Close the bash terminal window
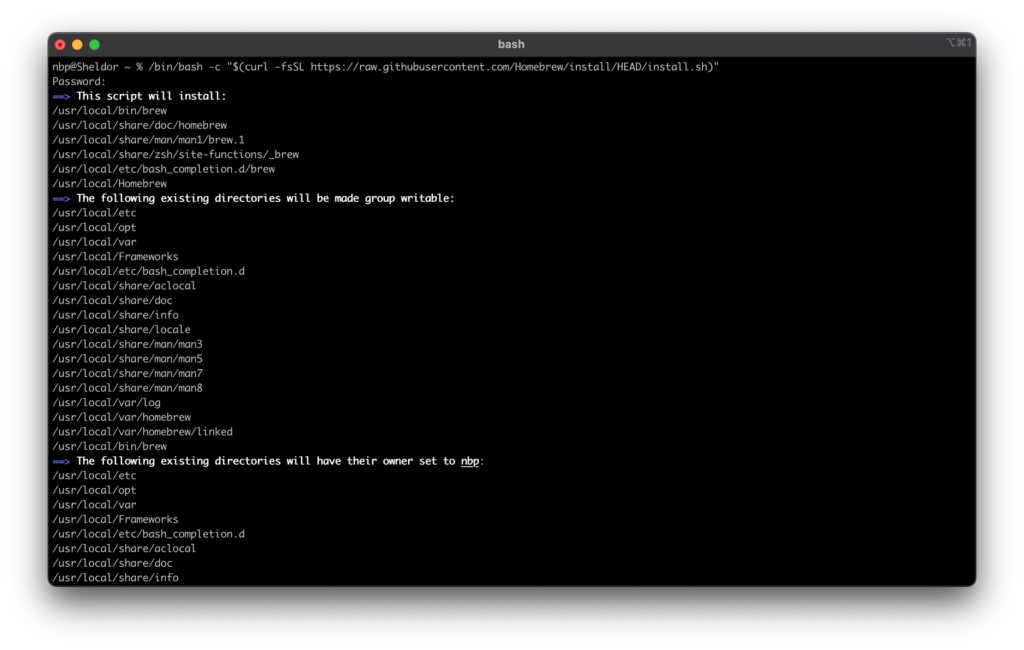Viewport: 1024px width, 650px height. pos(60,44)
